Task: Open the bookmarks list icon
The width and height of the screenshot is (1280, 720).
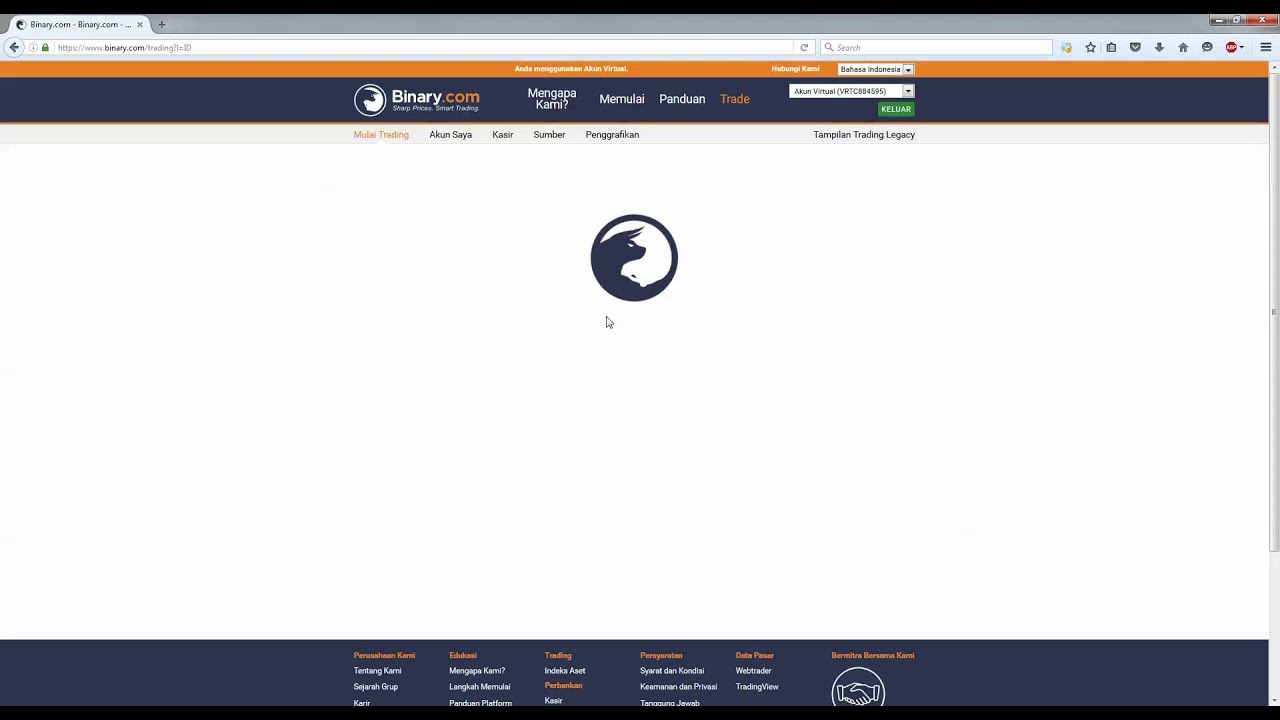Action: 1111,47
